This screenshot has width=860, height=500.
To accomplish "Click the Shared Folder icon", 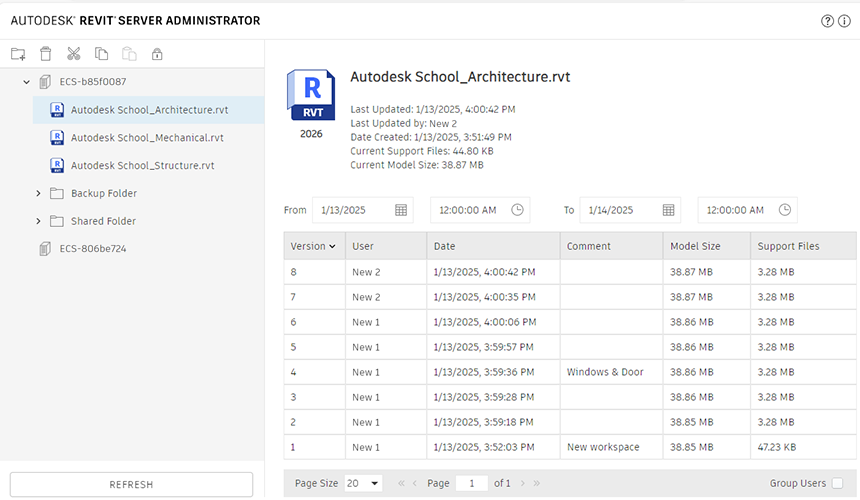I will (x=56, y=221).
